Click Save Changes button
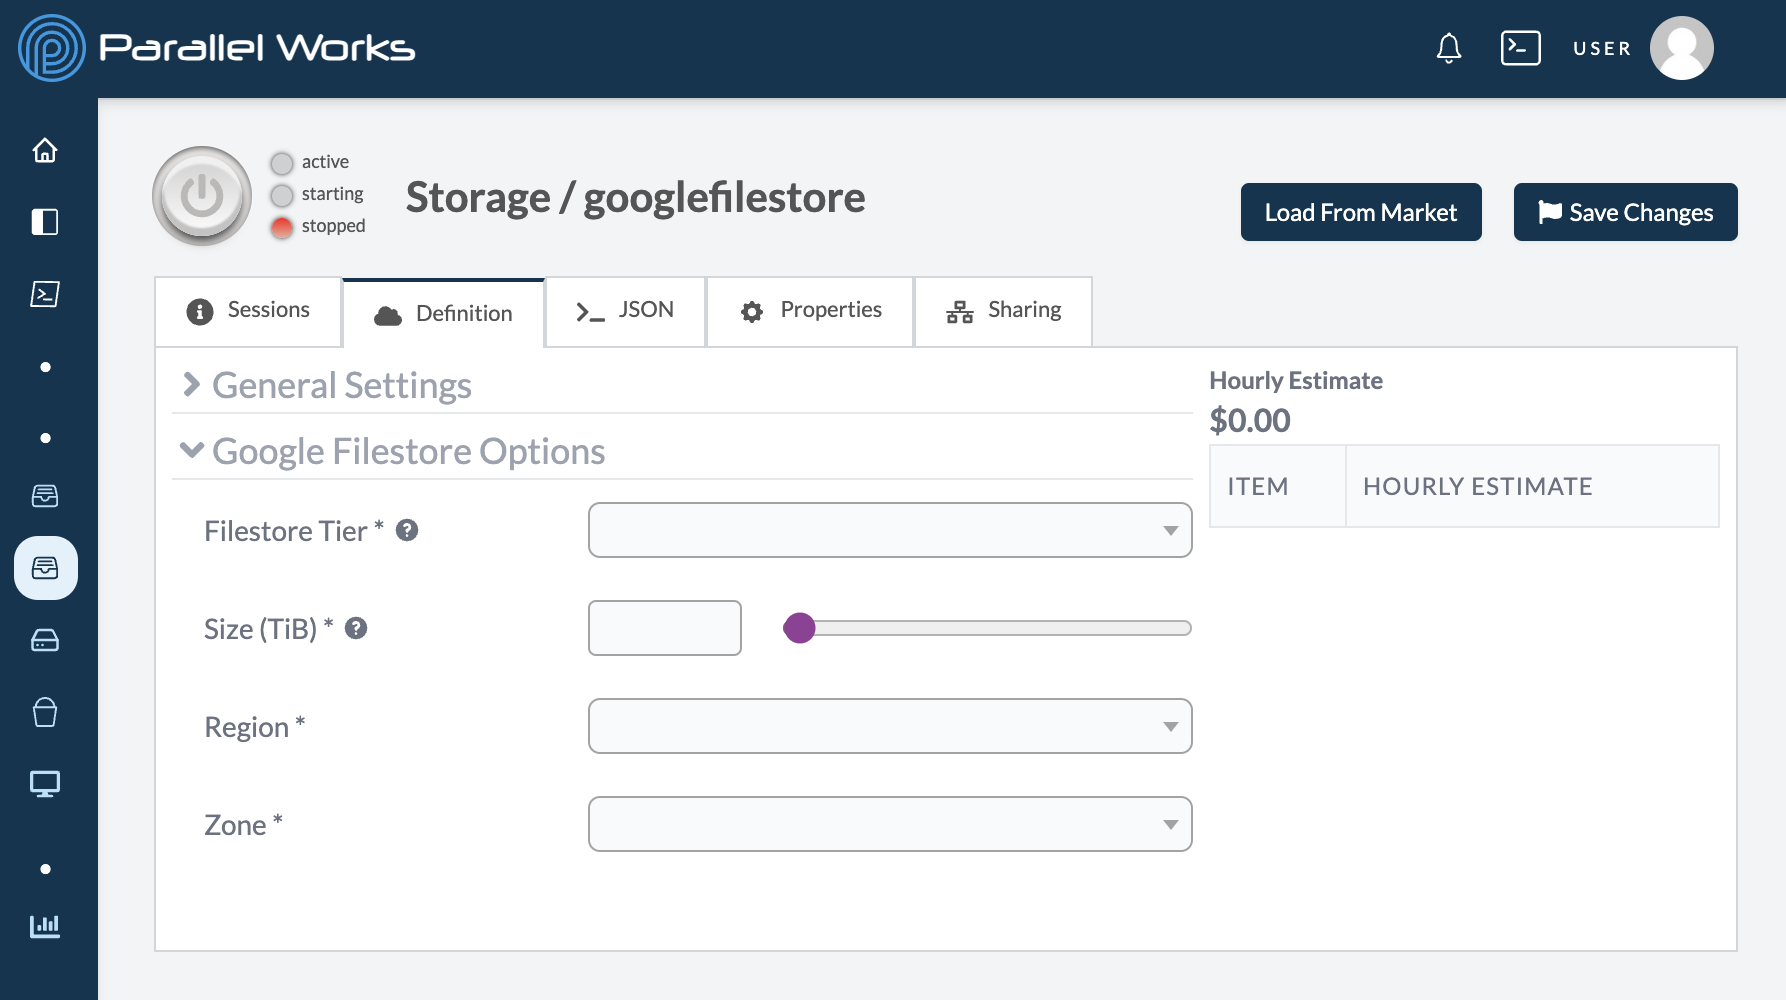Viewport: 1786px width, 1000px height. [x=1626, y=212]
